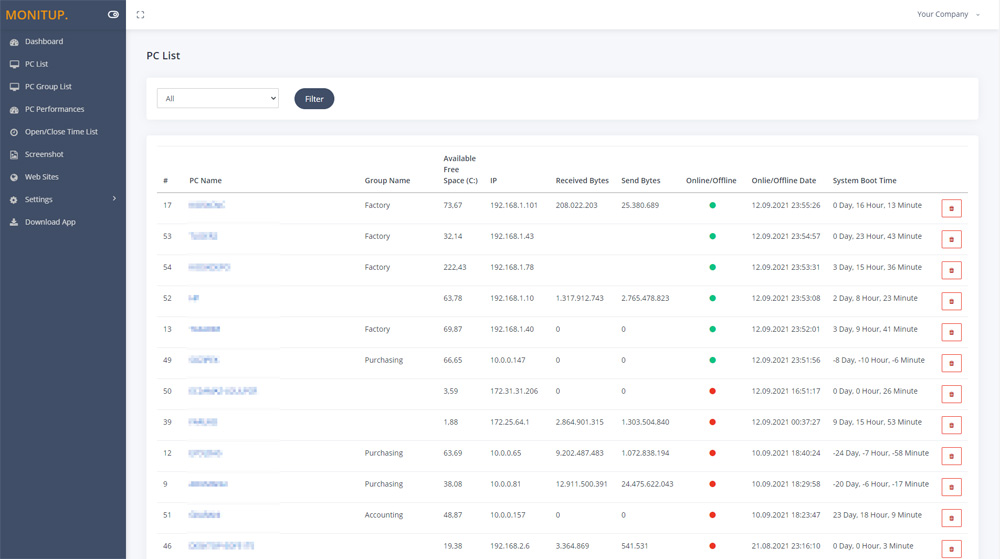
Task: Expand the Settings submenu
Action: [x=62, y=200]
